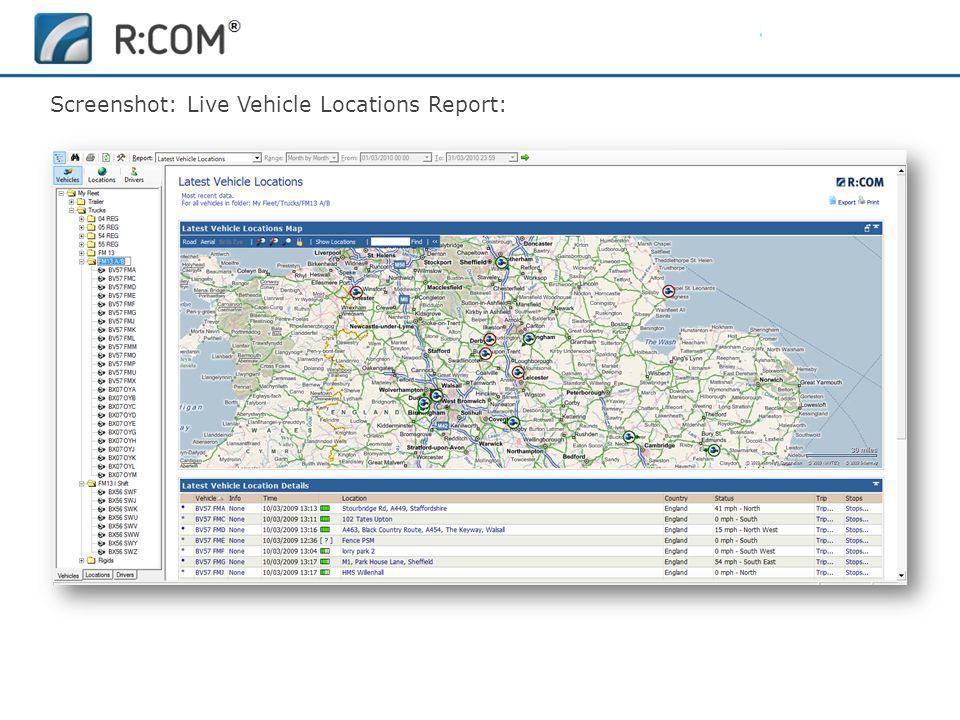Select the FM13 A/B folder
The width and height of the screenshot is (960, 720).
click(112, 261)
